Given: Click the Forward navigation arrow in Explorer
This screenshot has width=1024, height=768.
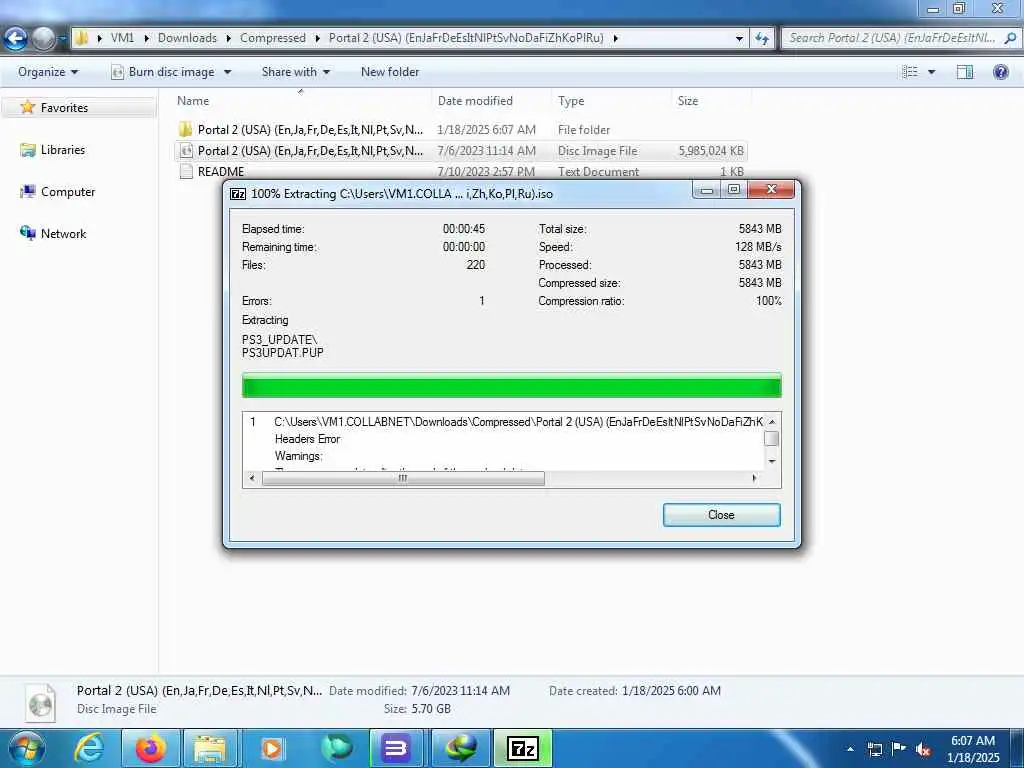Looking at the screenshot, I should pyautogui.click(x=44, y=39).
